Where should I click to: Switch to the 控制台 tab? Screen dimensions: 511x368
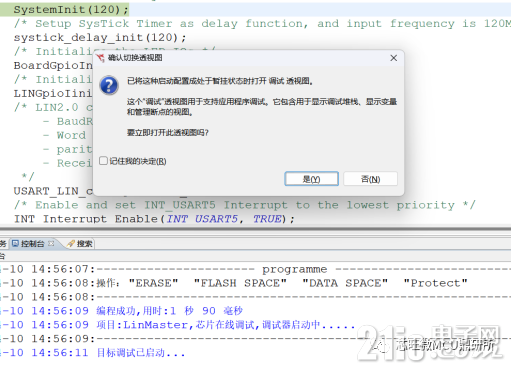32,244
